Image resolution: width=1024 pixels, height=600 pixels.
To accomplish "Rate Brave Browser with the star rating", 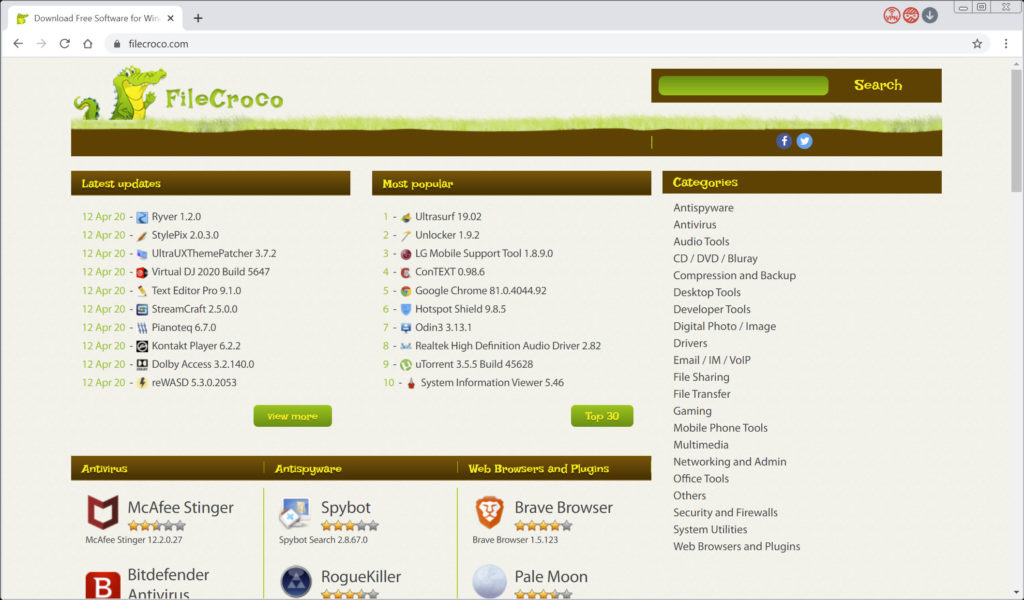I will [x=543, y=526].
